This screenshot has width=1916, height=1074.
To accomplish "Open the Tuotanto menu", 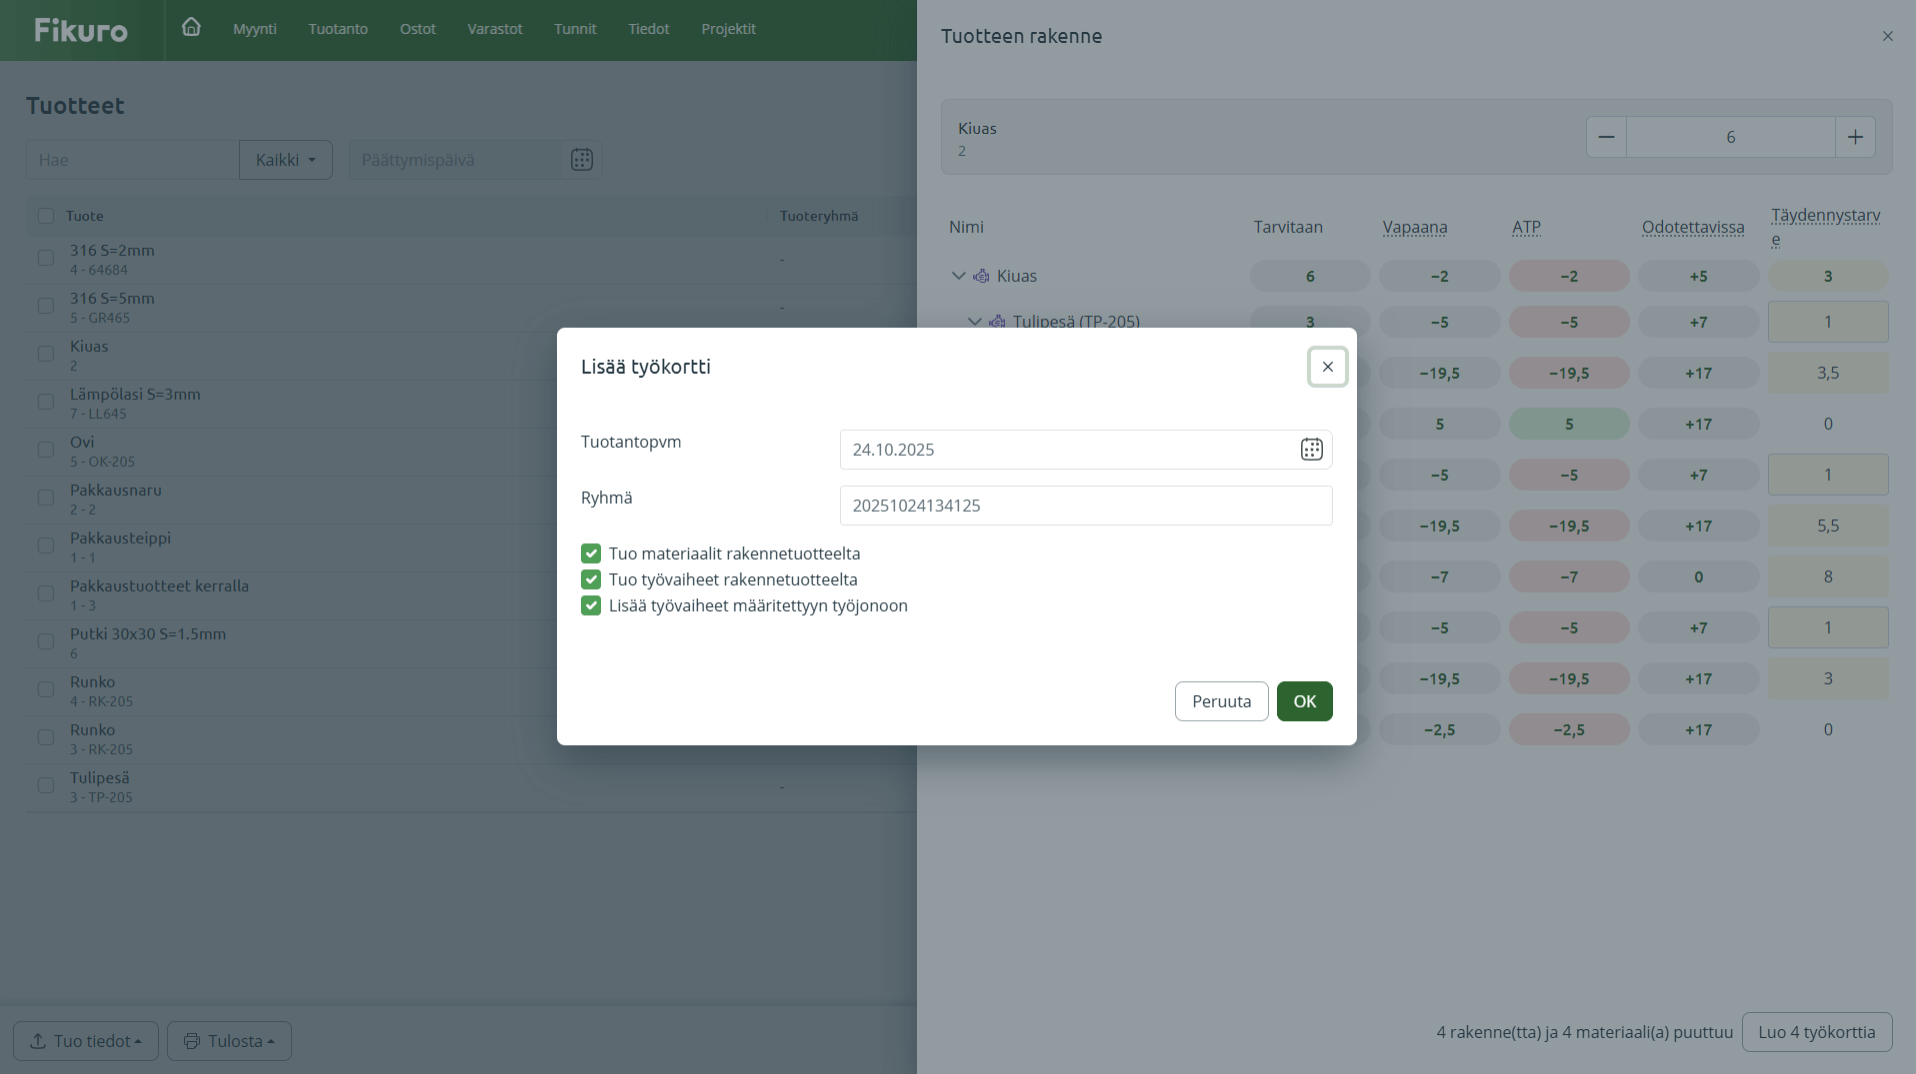I will 338,29.
